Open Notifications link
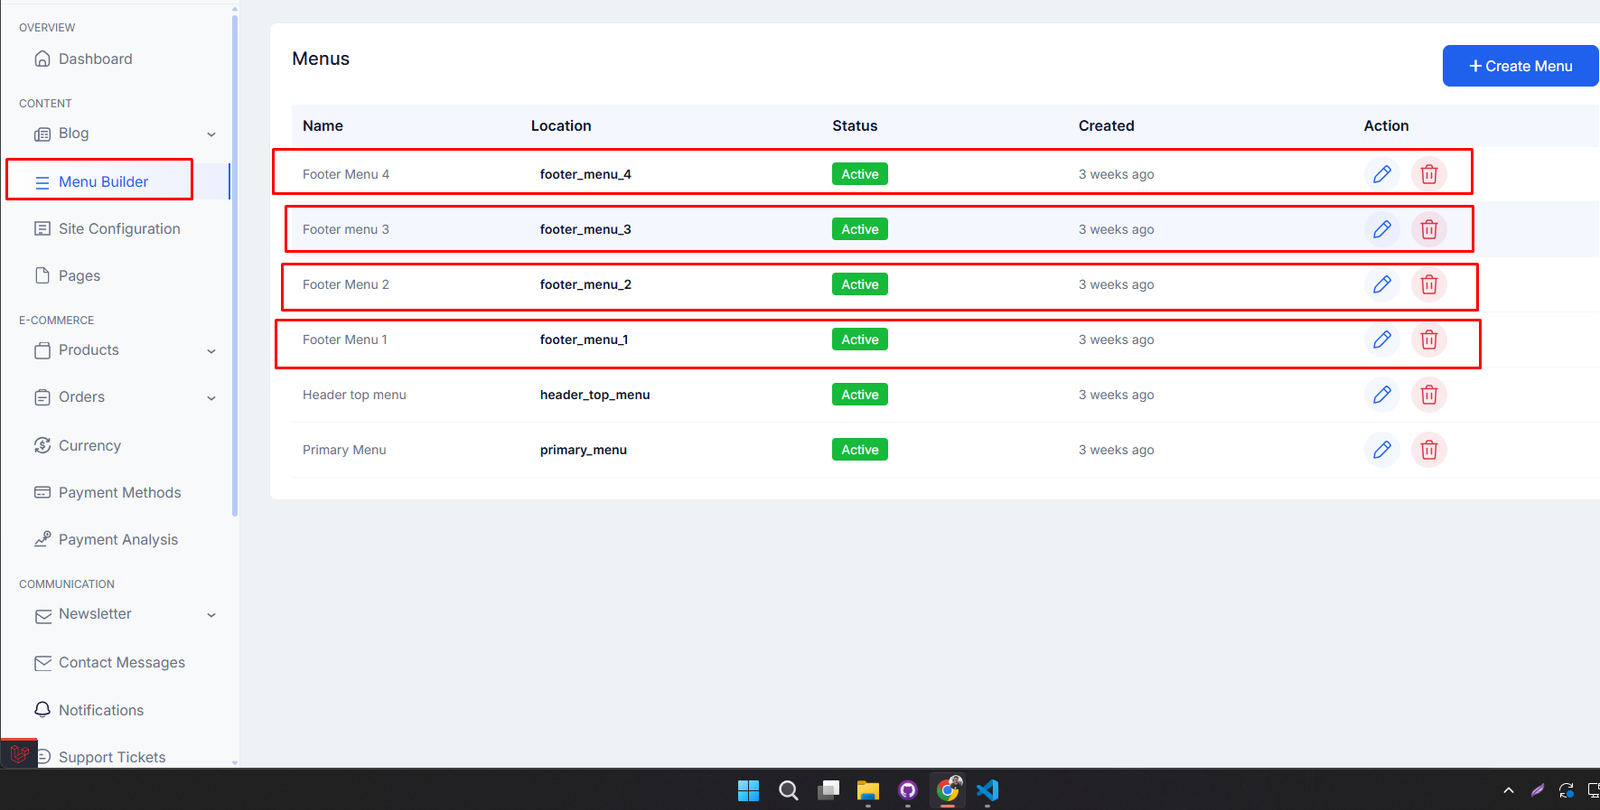Screen dimensions: 1600x810 (x=101, y=710)
